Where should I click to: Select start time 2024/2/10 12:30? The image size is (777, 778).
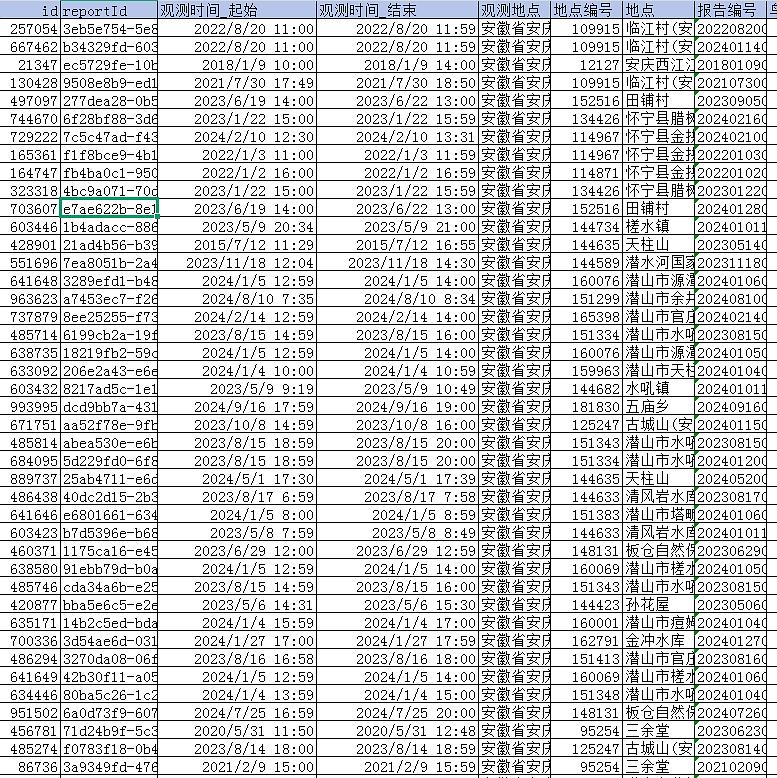tap(237, 137)
